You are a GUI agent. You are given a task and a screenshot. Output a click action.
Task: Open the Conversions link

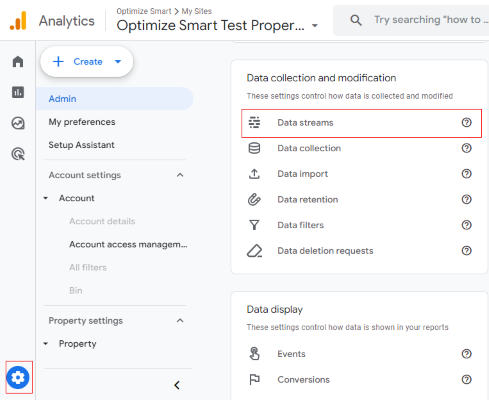[x=304, y=379]
